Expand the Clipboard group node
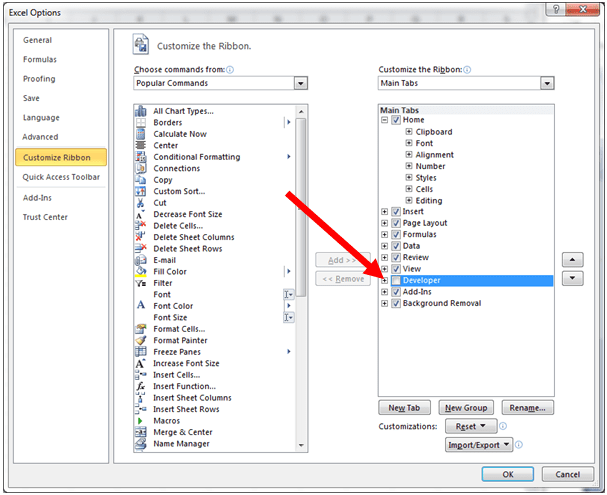607x495 pixels. coord(409,132)
